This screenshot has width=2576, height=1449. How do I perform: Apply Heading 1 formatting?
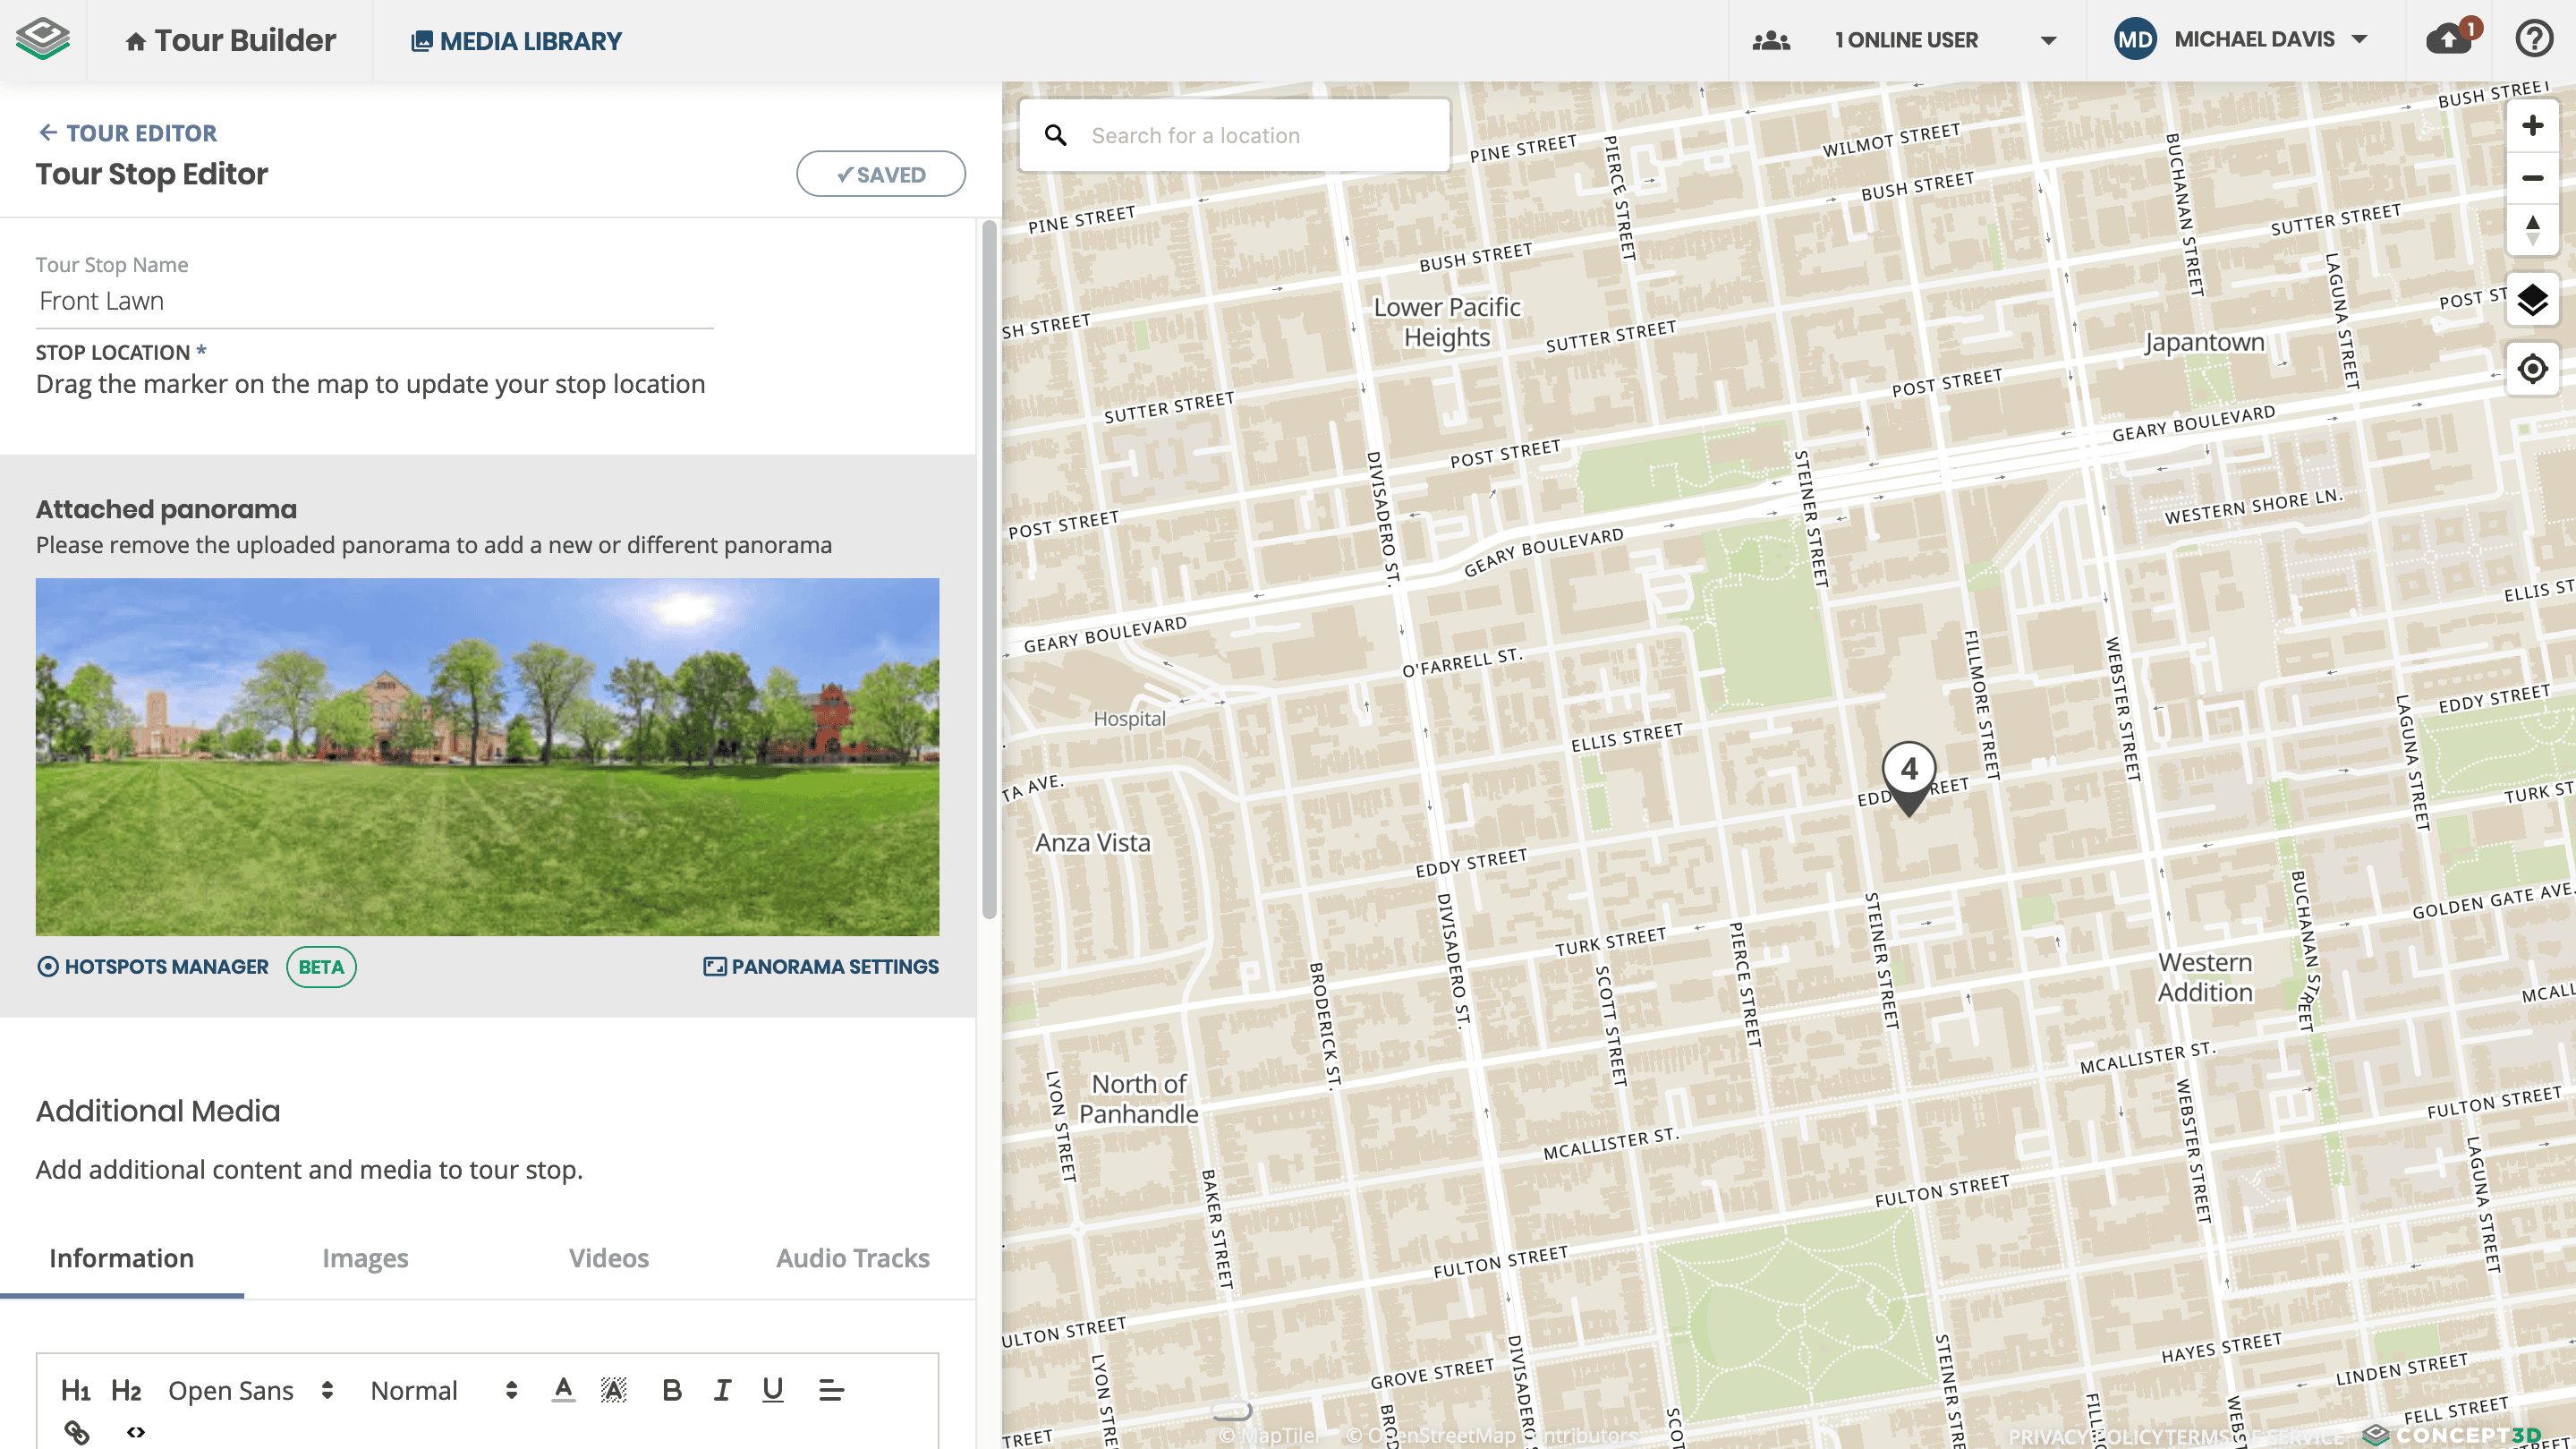click(x=75, y=1390)
